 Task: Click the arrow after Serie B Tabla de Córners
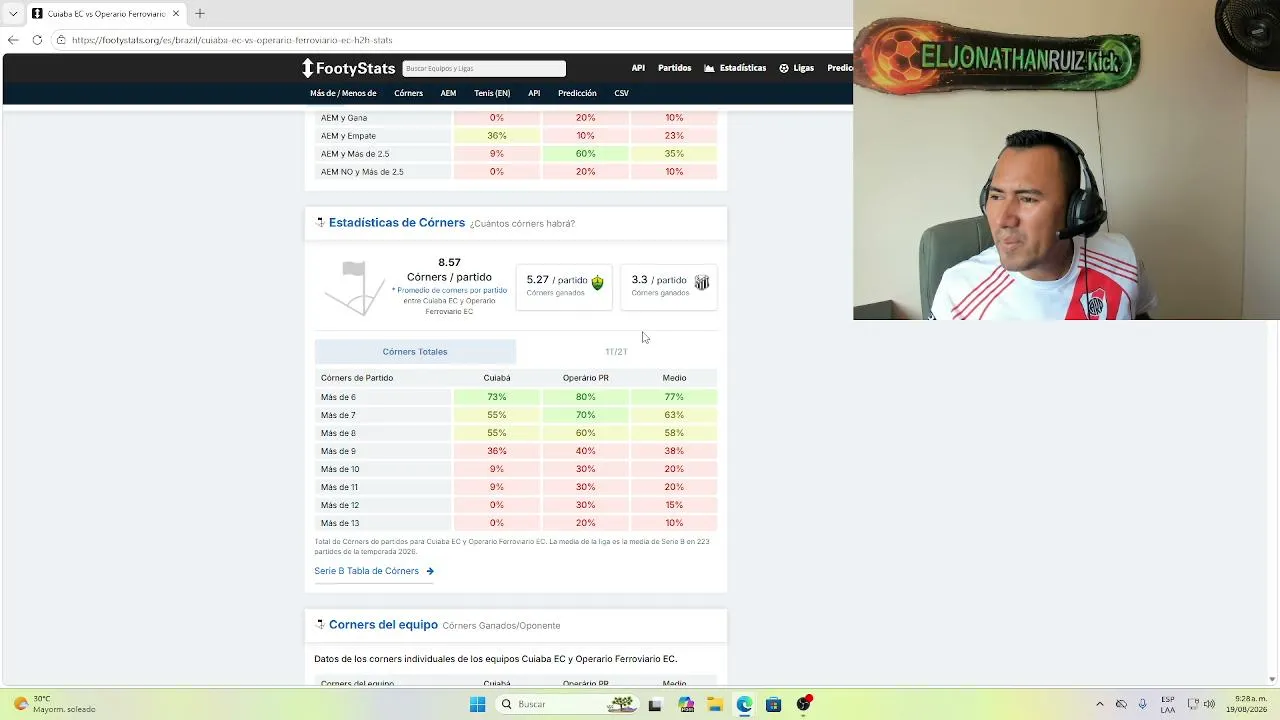pyautogui.click(x=430, y=571)
